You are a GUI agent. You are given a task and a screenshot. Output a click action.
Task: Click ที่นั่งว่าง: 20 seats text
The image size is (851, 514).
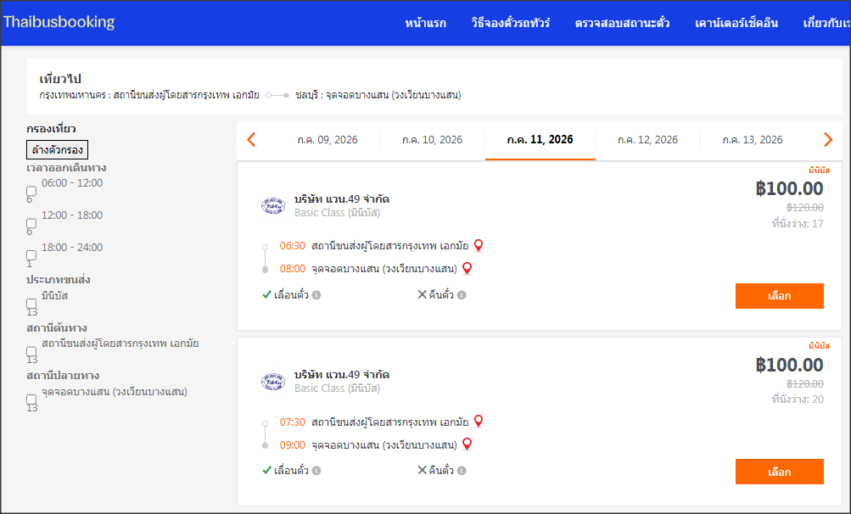click(797, 399)
